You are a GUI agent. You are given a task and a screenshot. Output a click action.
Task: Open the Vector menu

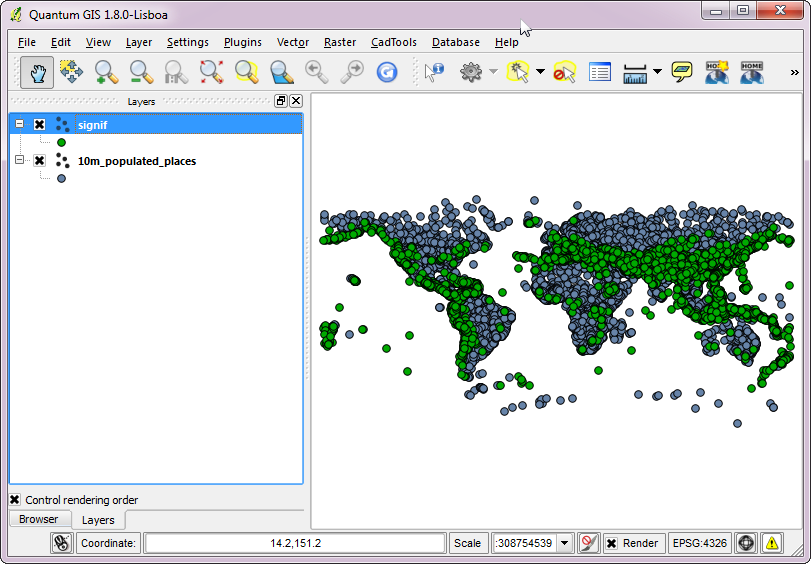(x=293, y=42)
